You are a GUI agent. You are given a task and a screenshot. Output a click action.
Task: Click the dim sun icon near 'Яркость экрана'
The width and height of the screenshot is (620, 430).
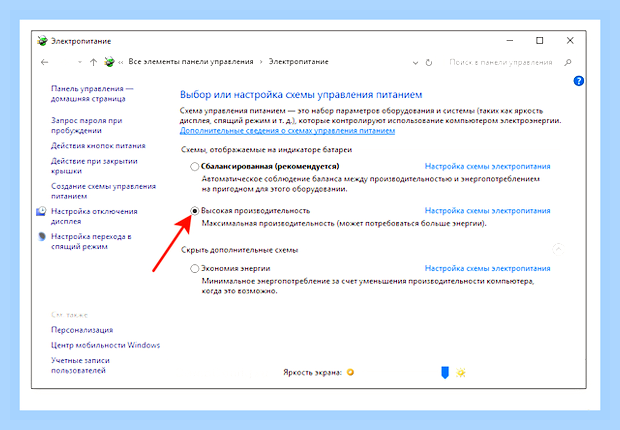pos(350,372)
